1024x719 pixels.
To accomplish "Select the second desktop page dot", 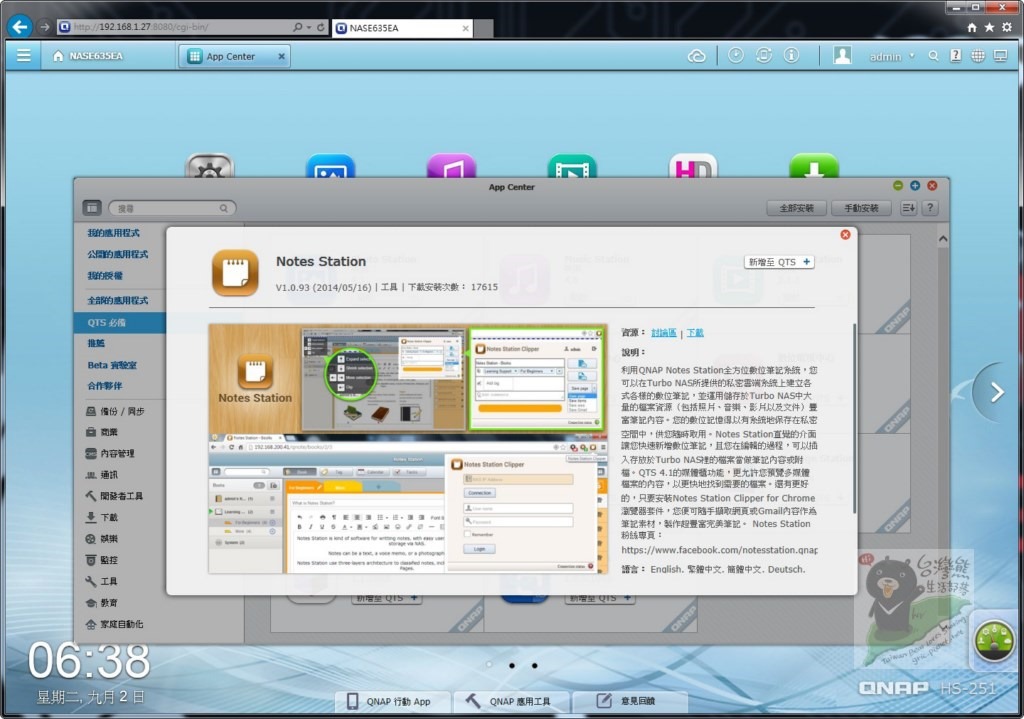I will click(511, 665).
